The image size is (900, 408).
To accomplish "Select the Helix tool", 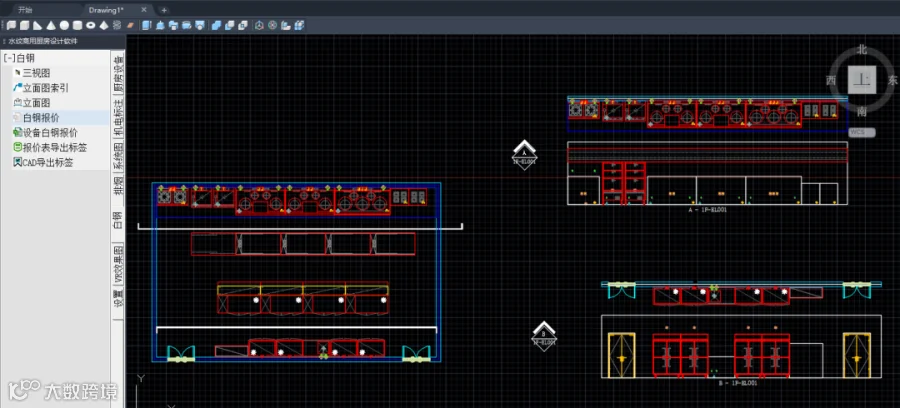I will click(x=117, y=25).
